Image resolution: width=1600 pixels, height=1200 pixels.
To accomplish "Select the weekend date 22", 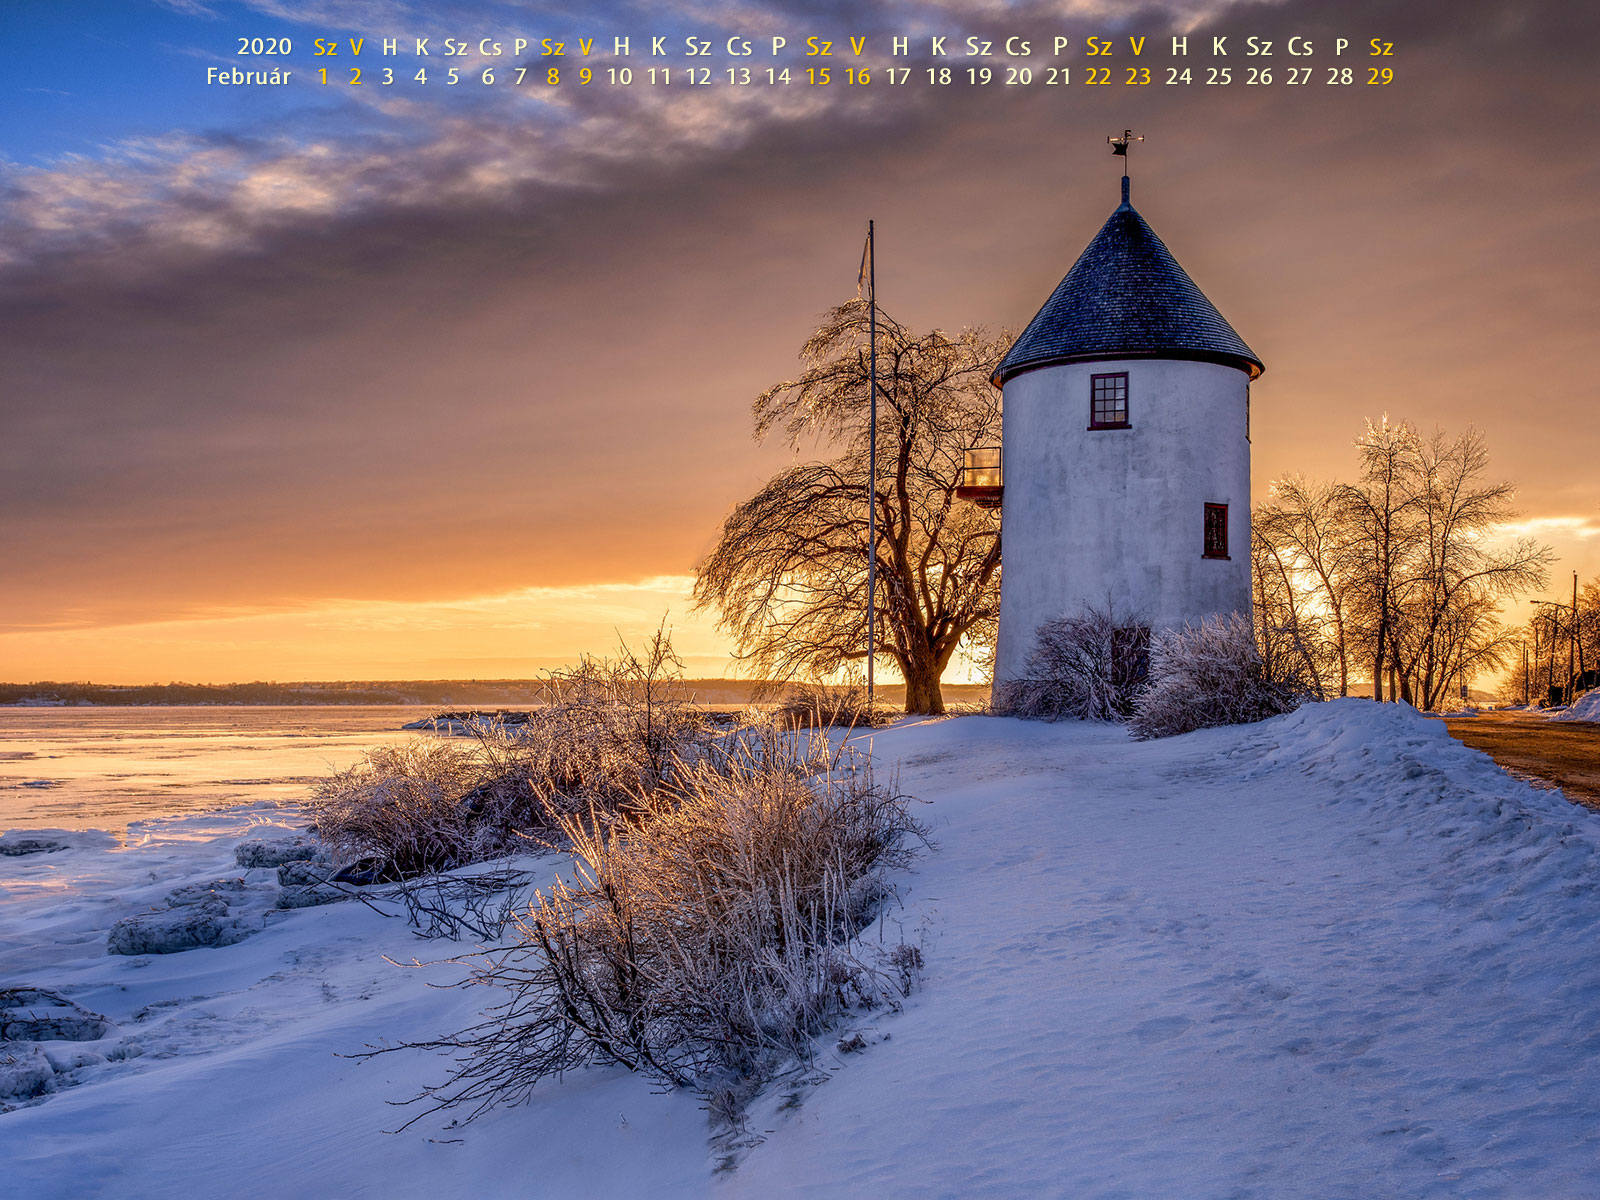I will tap(1097, 74).
